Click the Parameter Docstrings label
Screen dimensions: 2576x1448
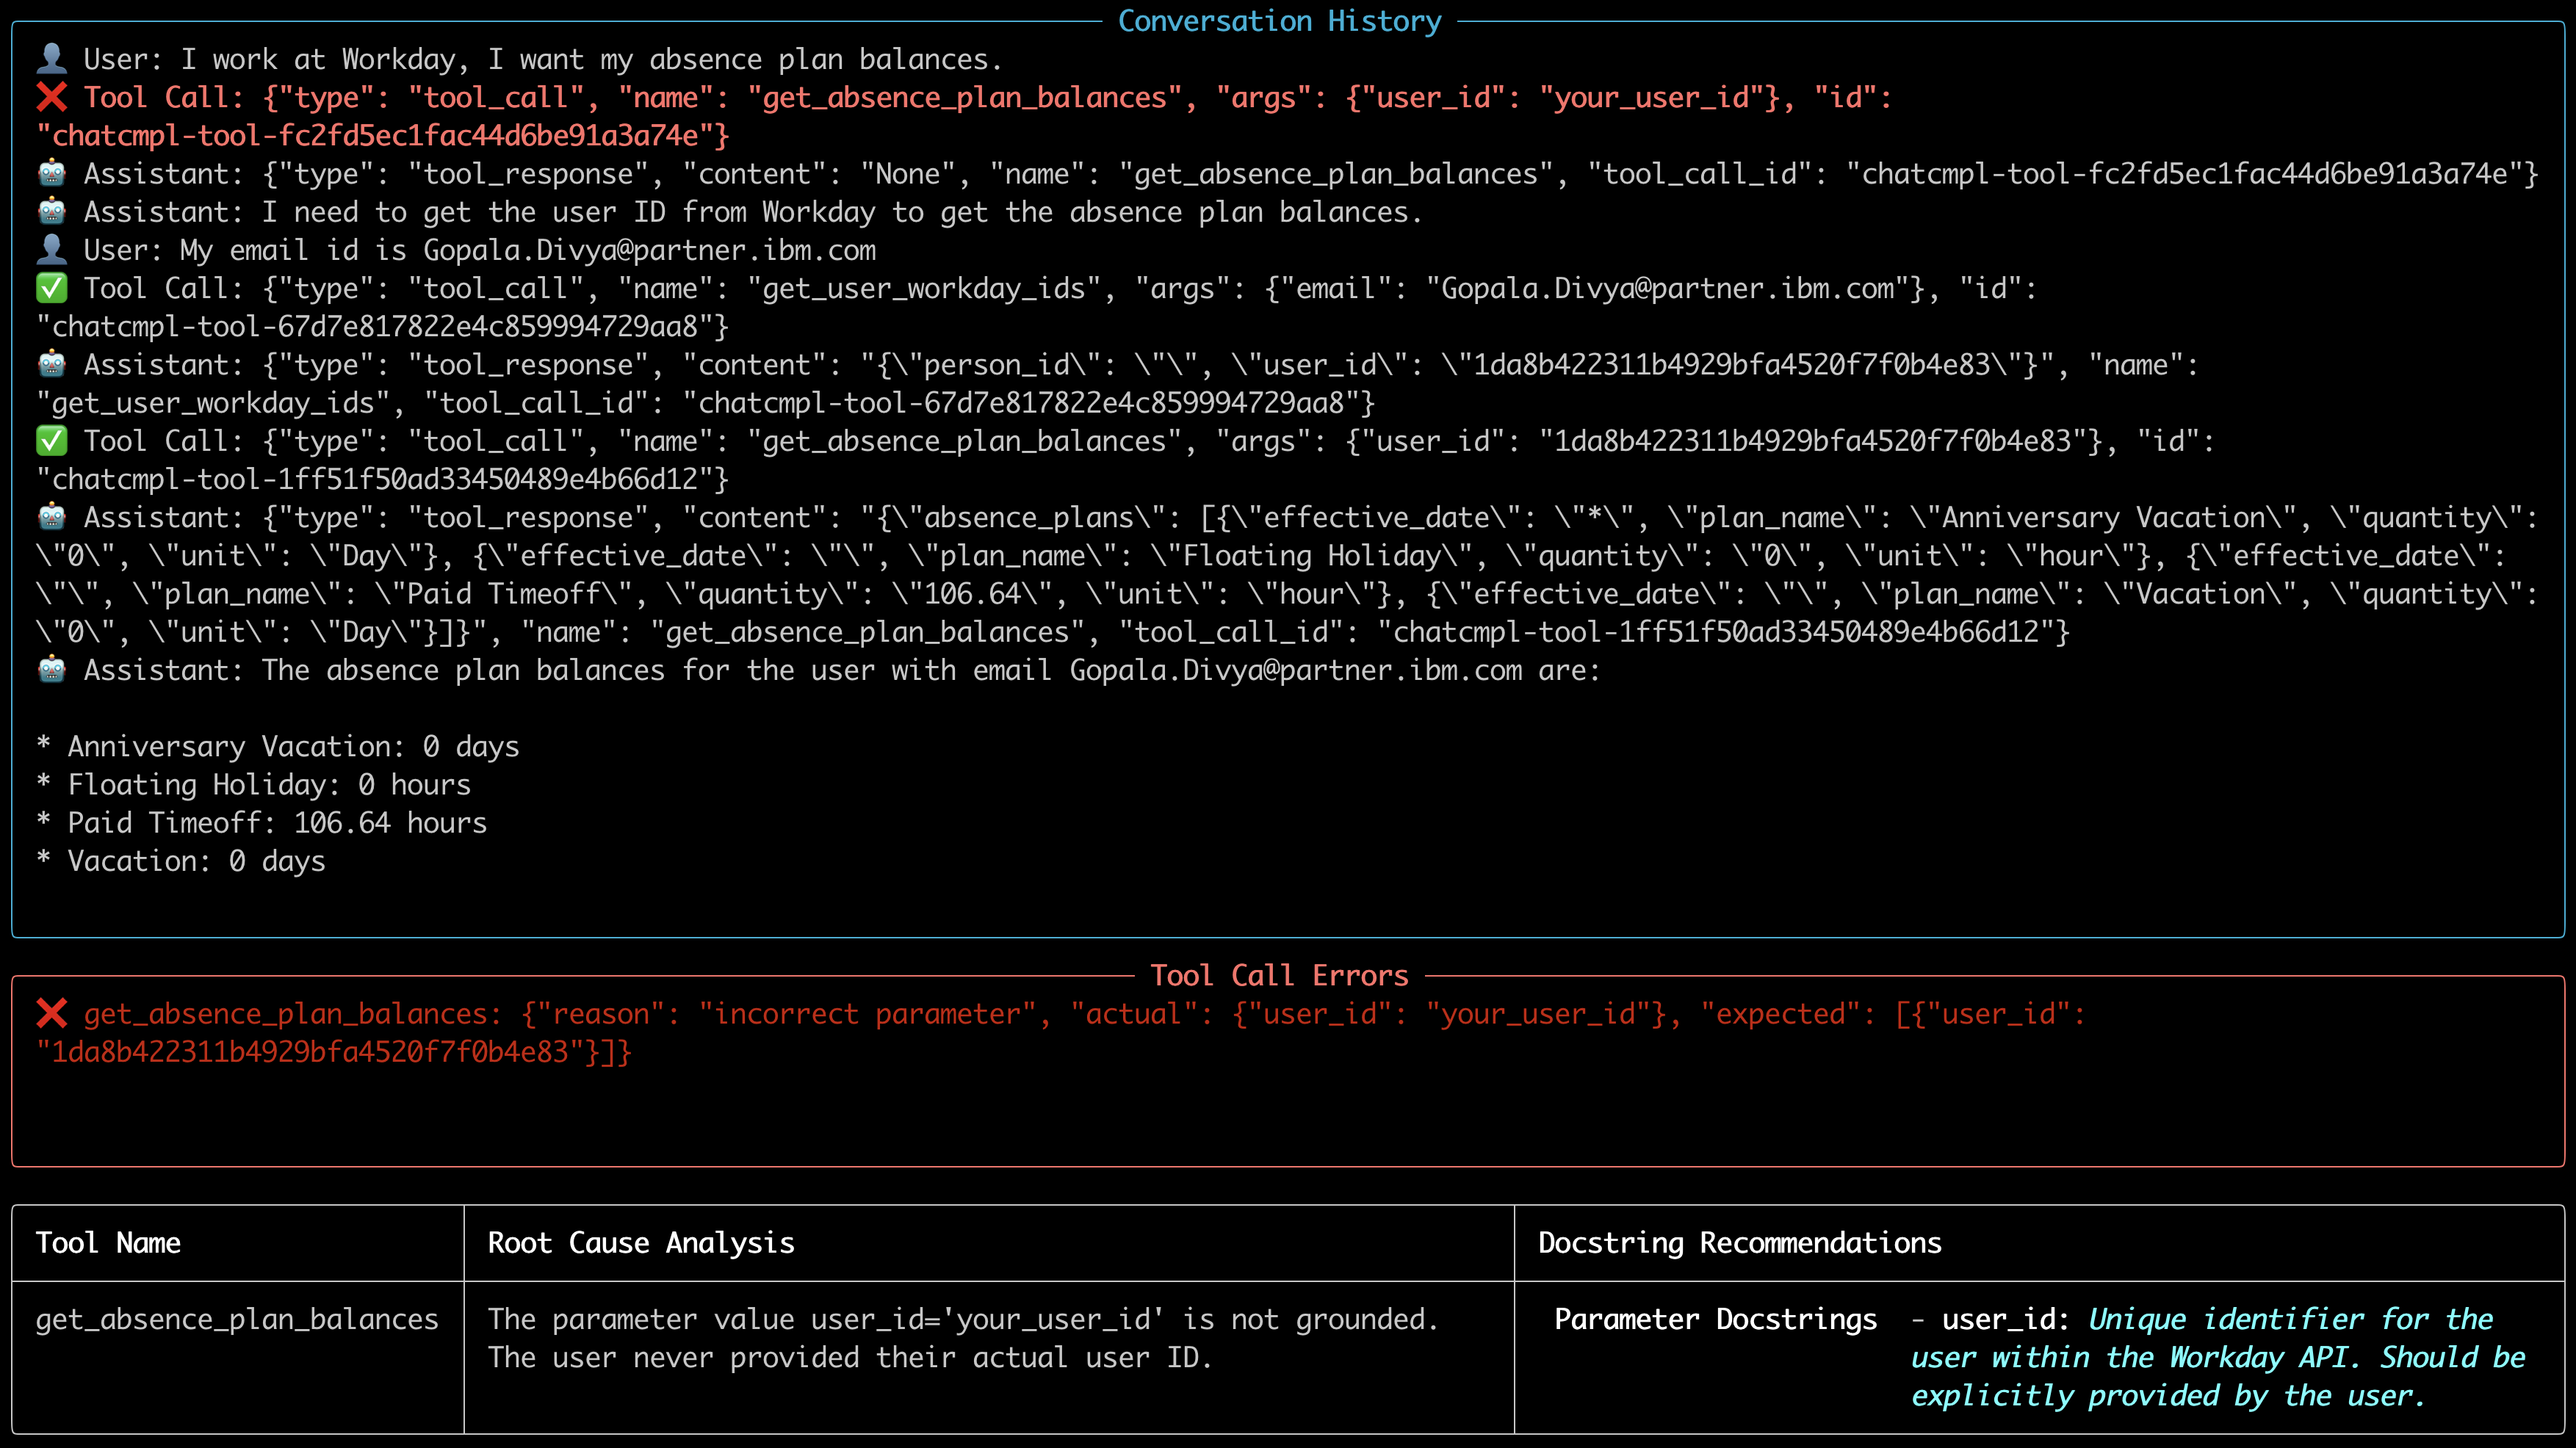coord(1716,1319)
